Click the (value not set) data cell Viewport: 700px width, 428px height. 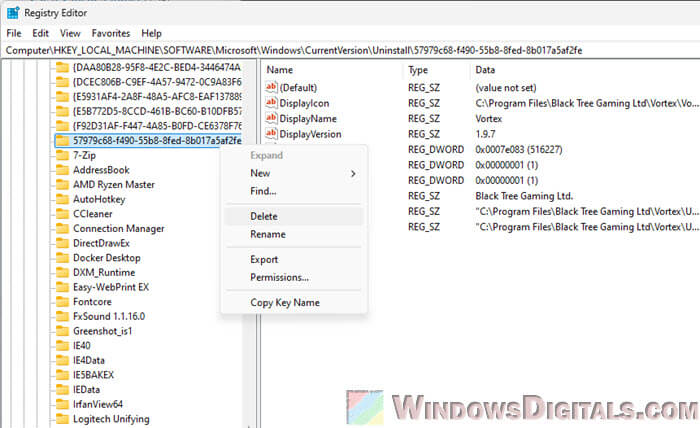506,88
